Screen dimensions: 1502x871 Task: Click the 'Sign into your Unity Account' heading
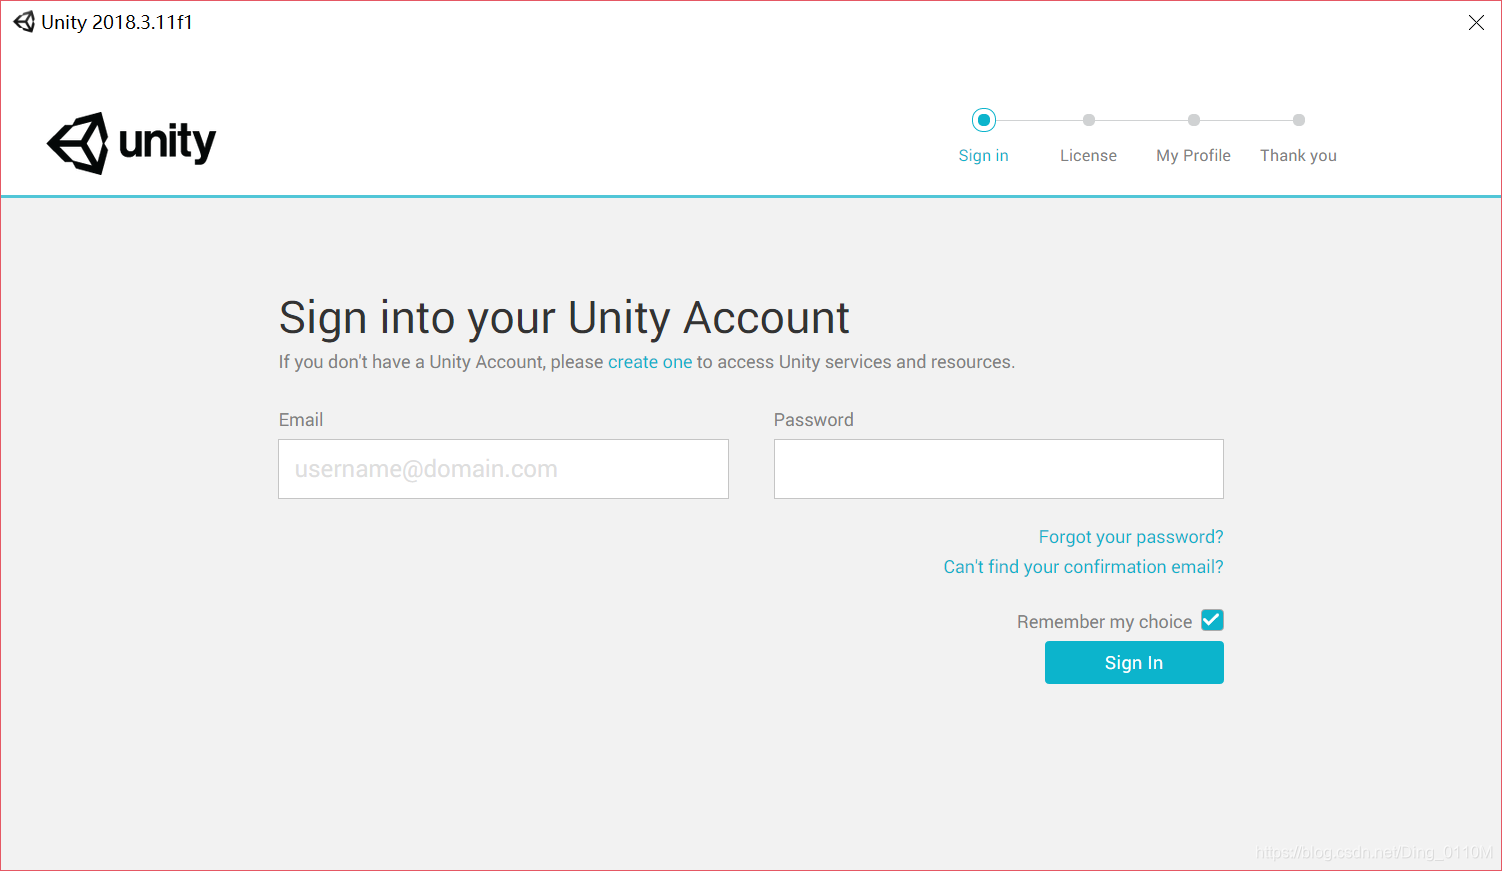pos(564,319)
